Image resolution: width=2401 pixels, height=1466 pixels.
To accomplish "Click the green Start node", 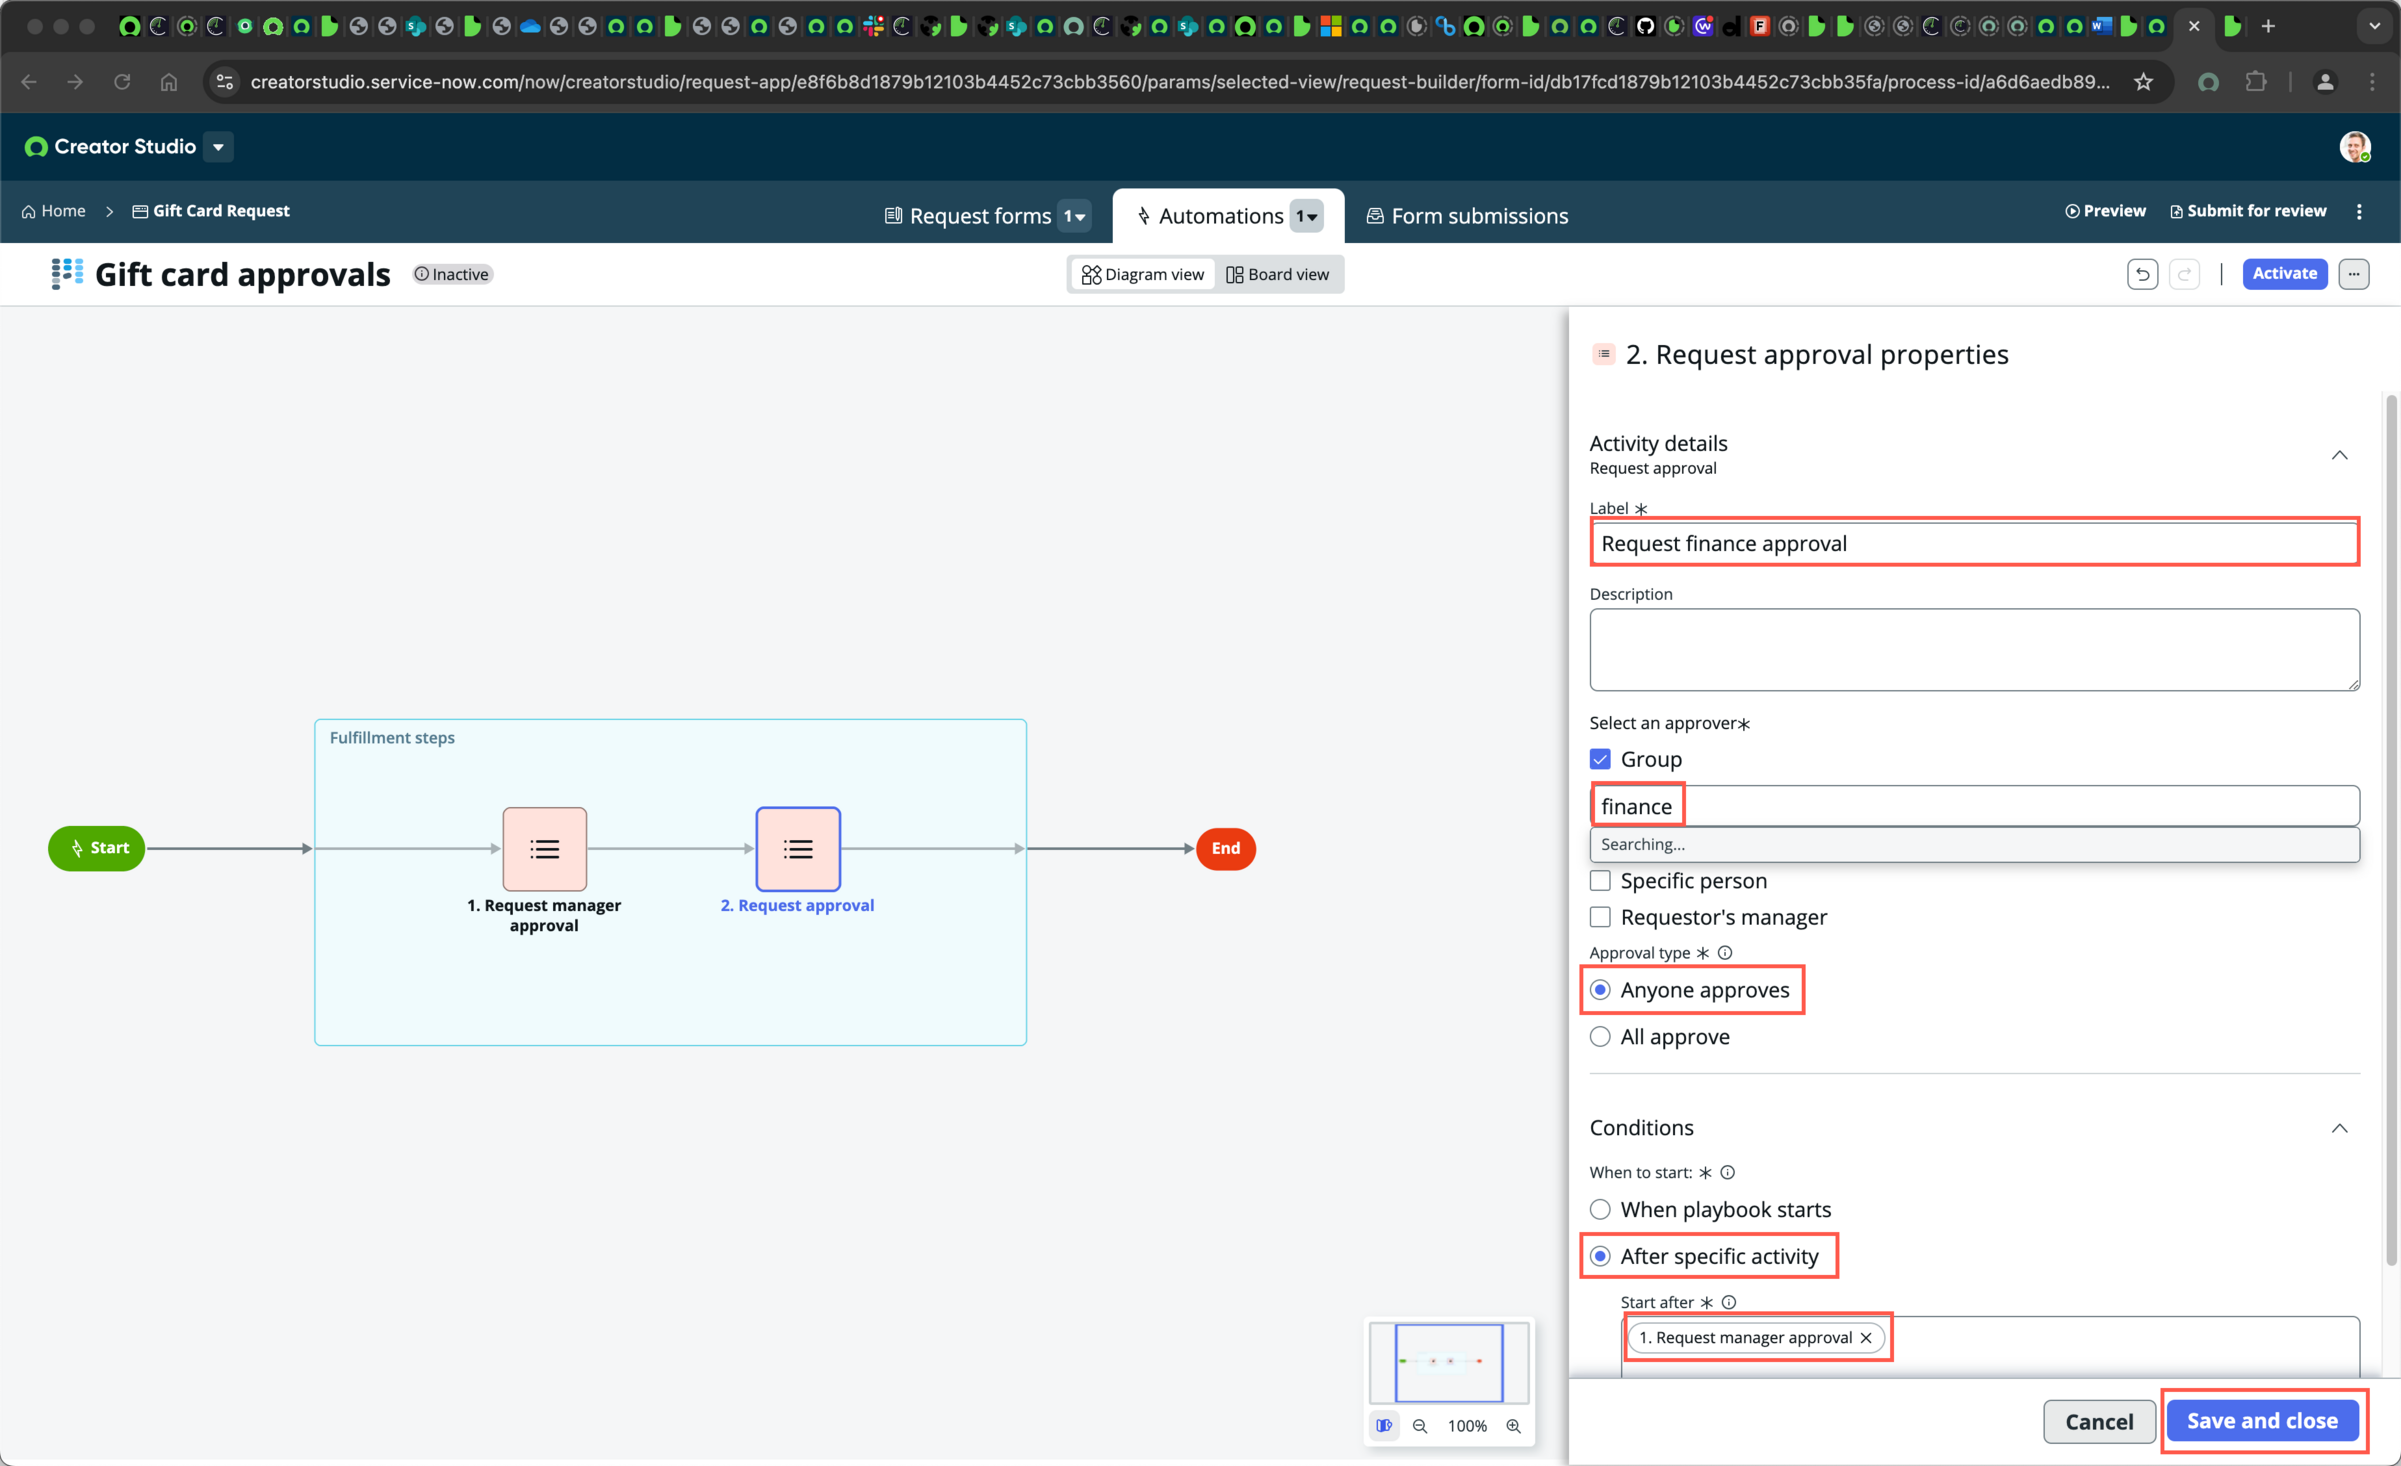I will click(x=97, y=848).
